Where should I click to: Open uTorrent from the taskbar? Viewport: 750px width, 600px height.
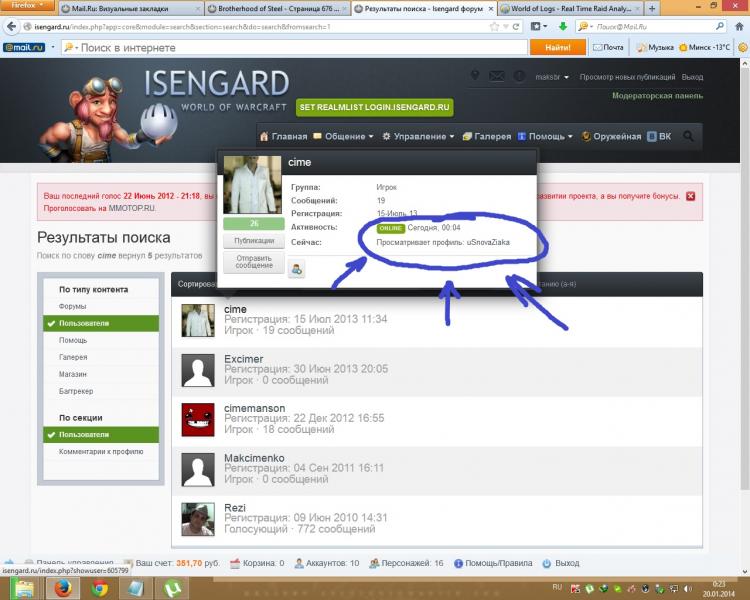pos(173,588)
